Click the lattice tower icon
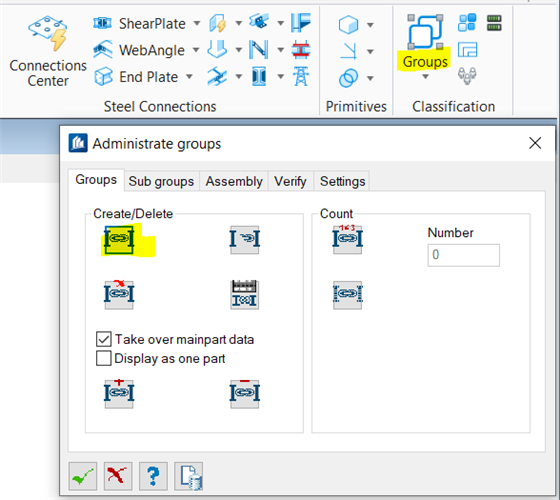560x500 pixels. (x=301, y=76)
